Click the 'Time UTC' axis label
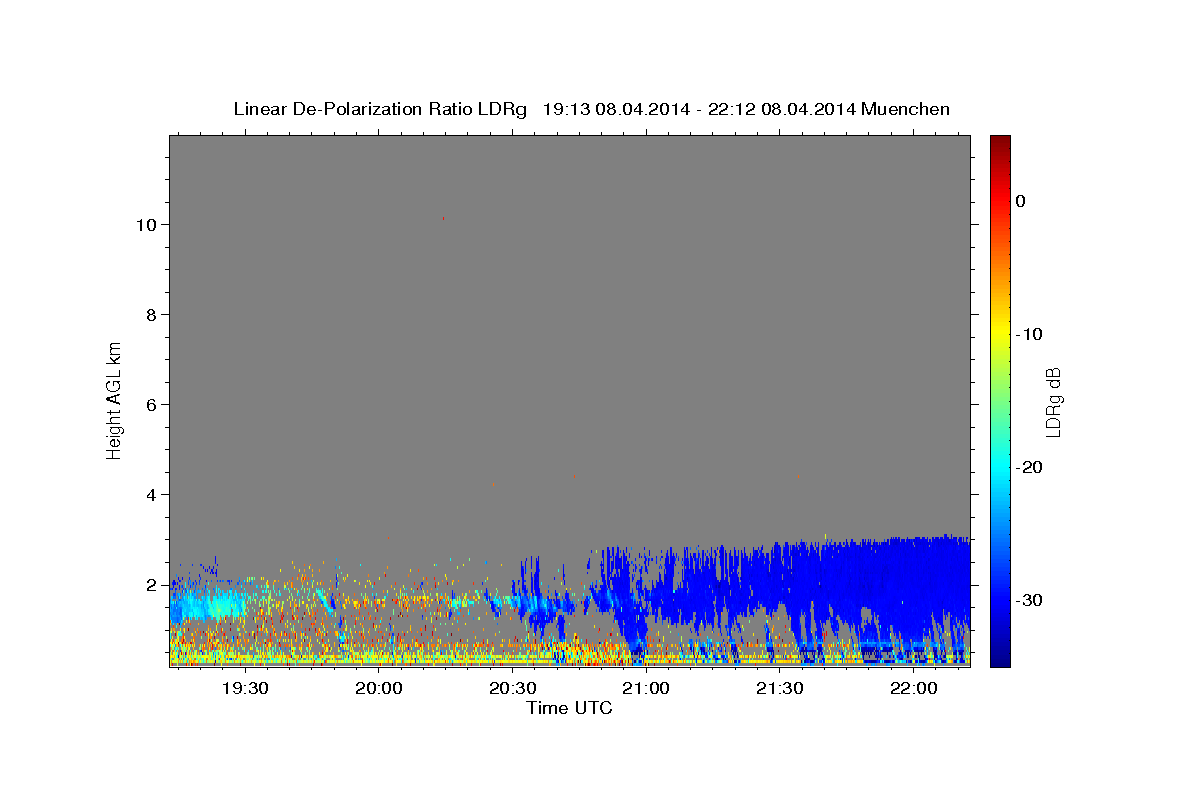Viewport: 1200px width, 800px height. (569, 708)
